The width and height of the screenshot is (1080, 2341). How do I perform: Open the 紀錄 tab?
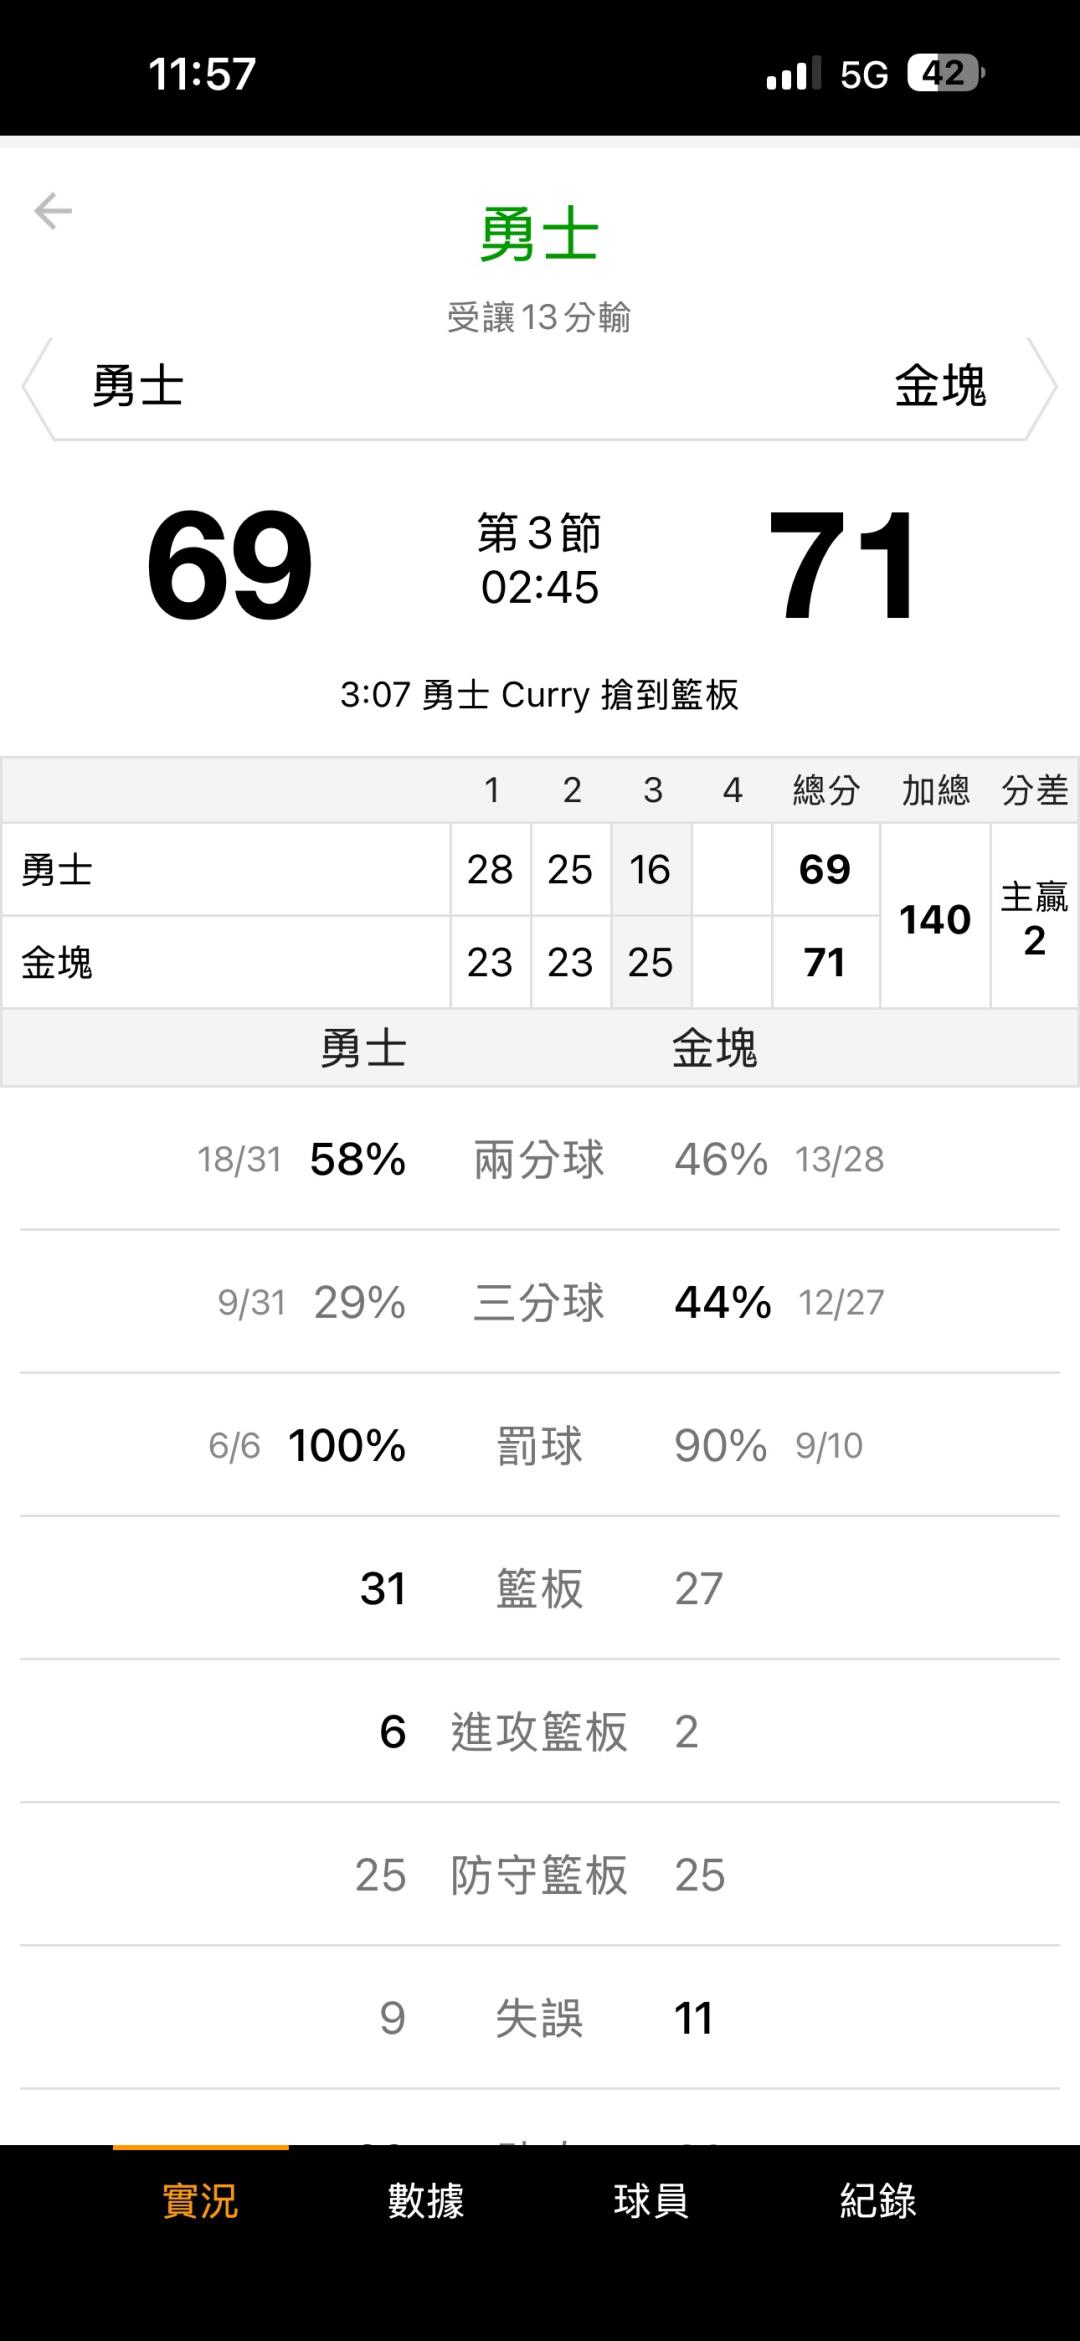(x=877, y=2201)
